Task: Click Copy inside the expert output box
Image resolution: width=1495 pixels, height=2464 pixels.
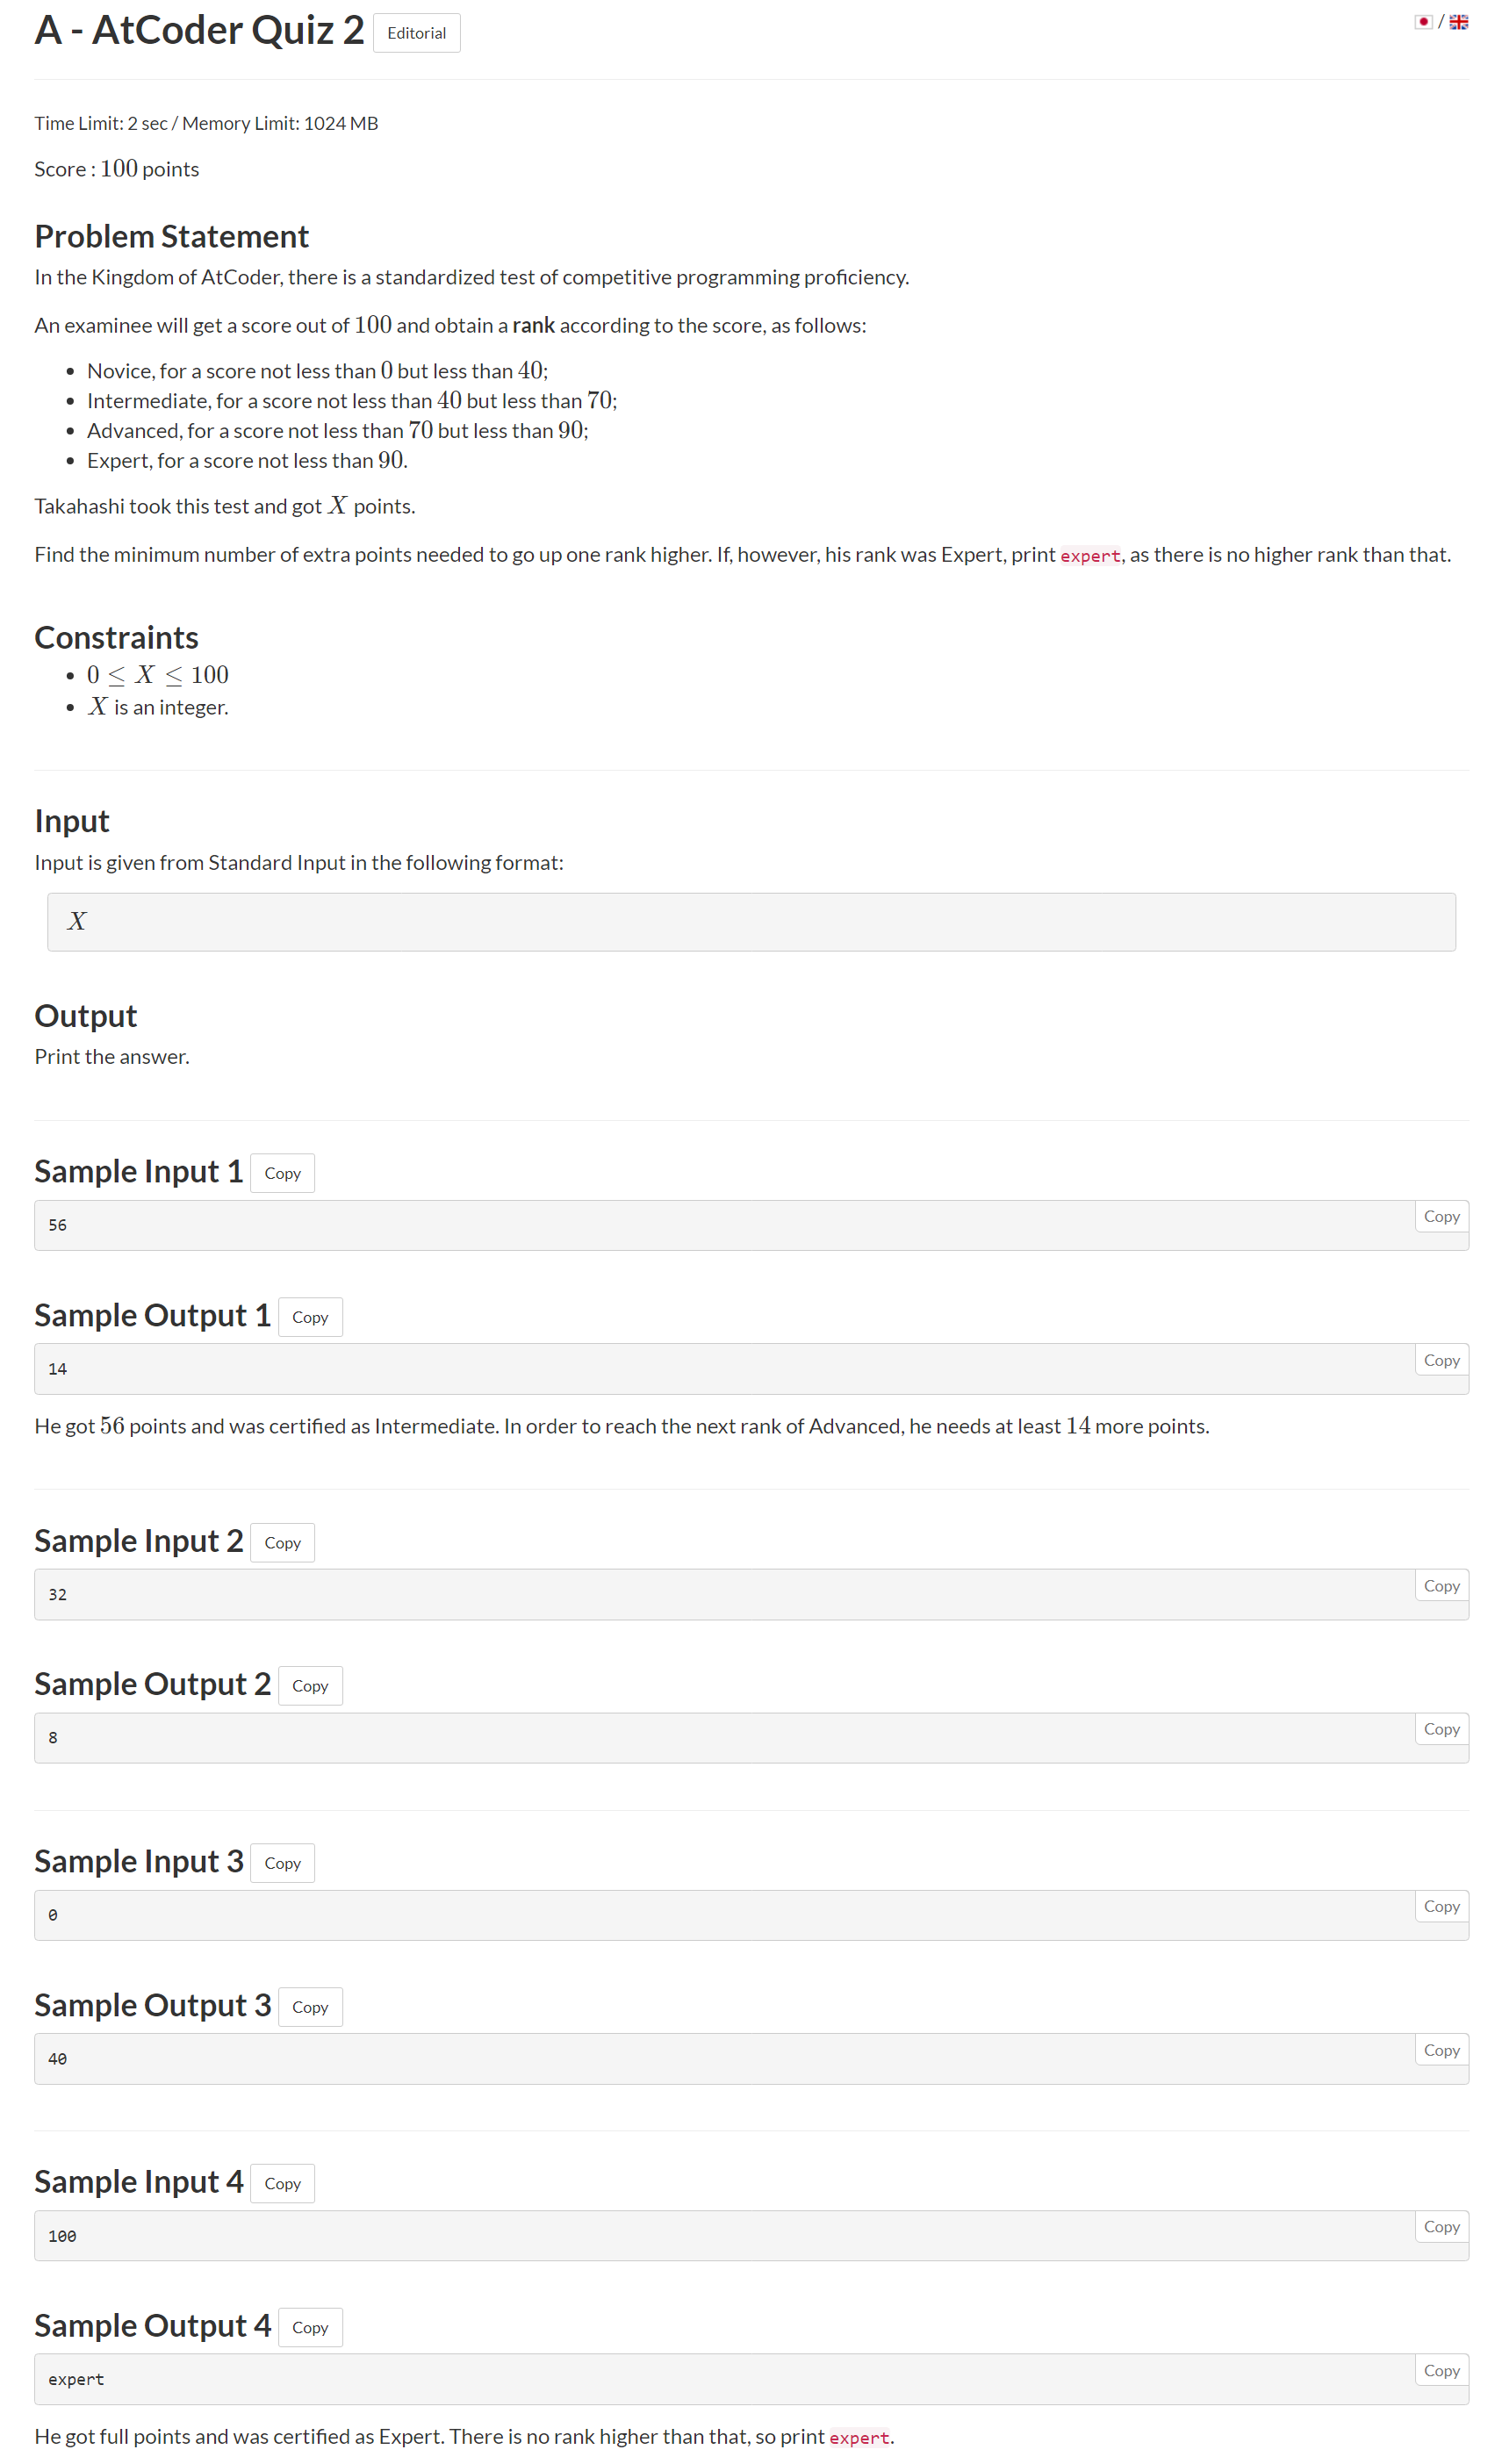Action: [1440, 2369]
